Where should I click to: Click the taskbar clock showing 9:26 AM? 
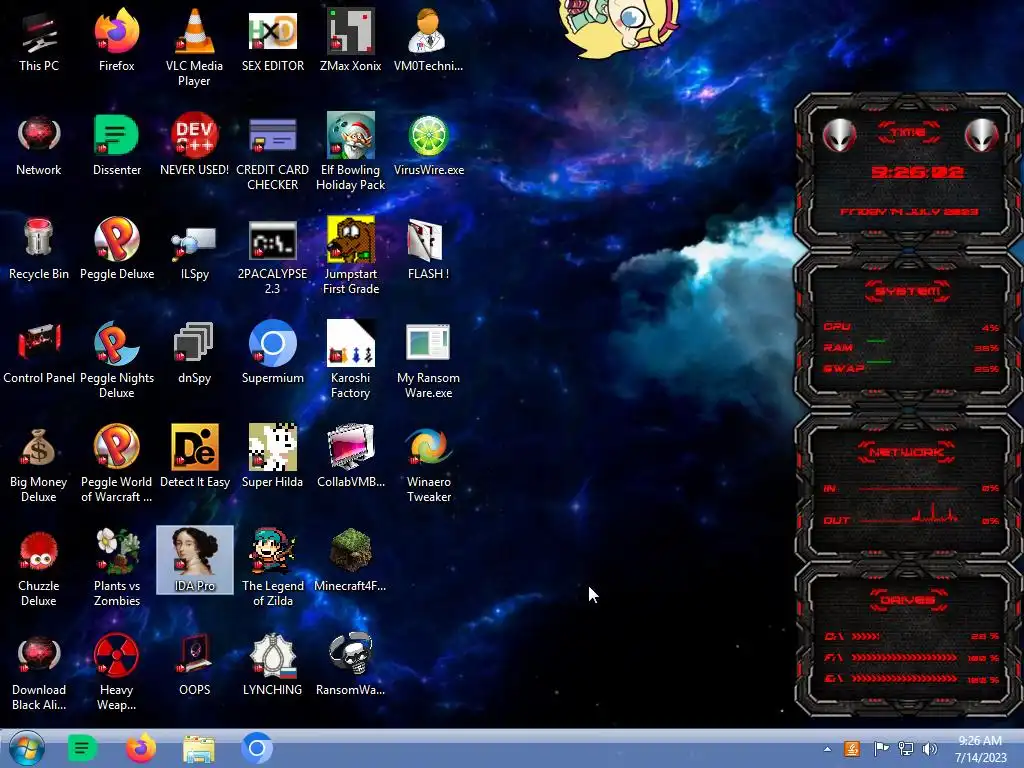click(980, 749)
